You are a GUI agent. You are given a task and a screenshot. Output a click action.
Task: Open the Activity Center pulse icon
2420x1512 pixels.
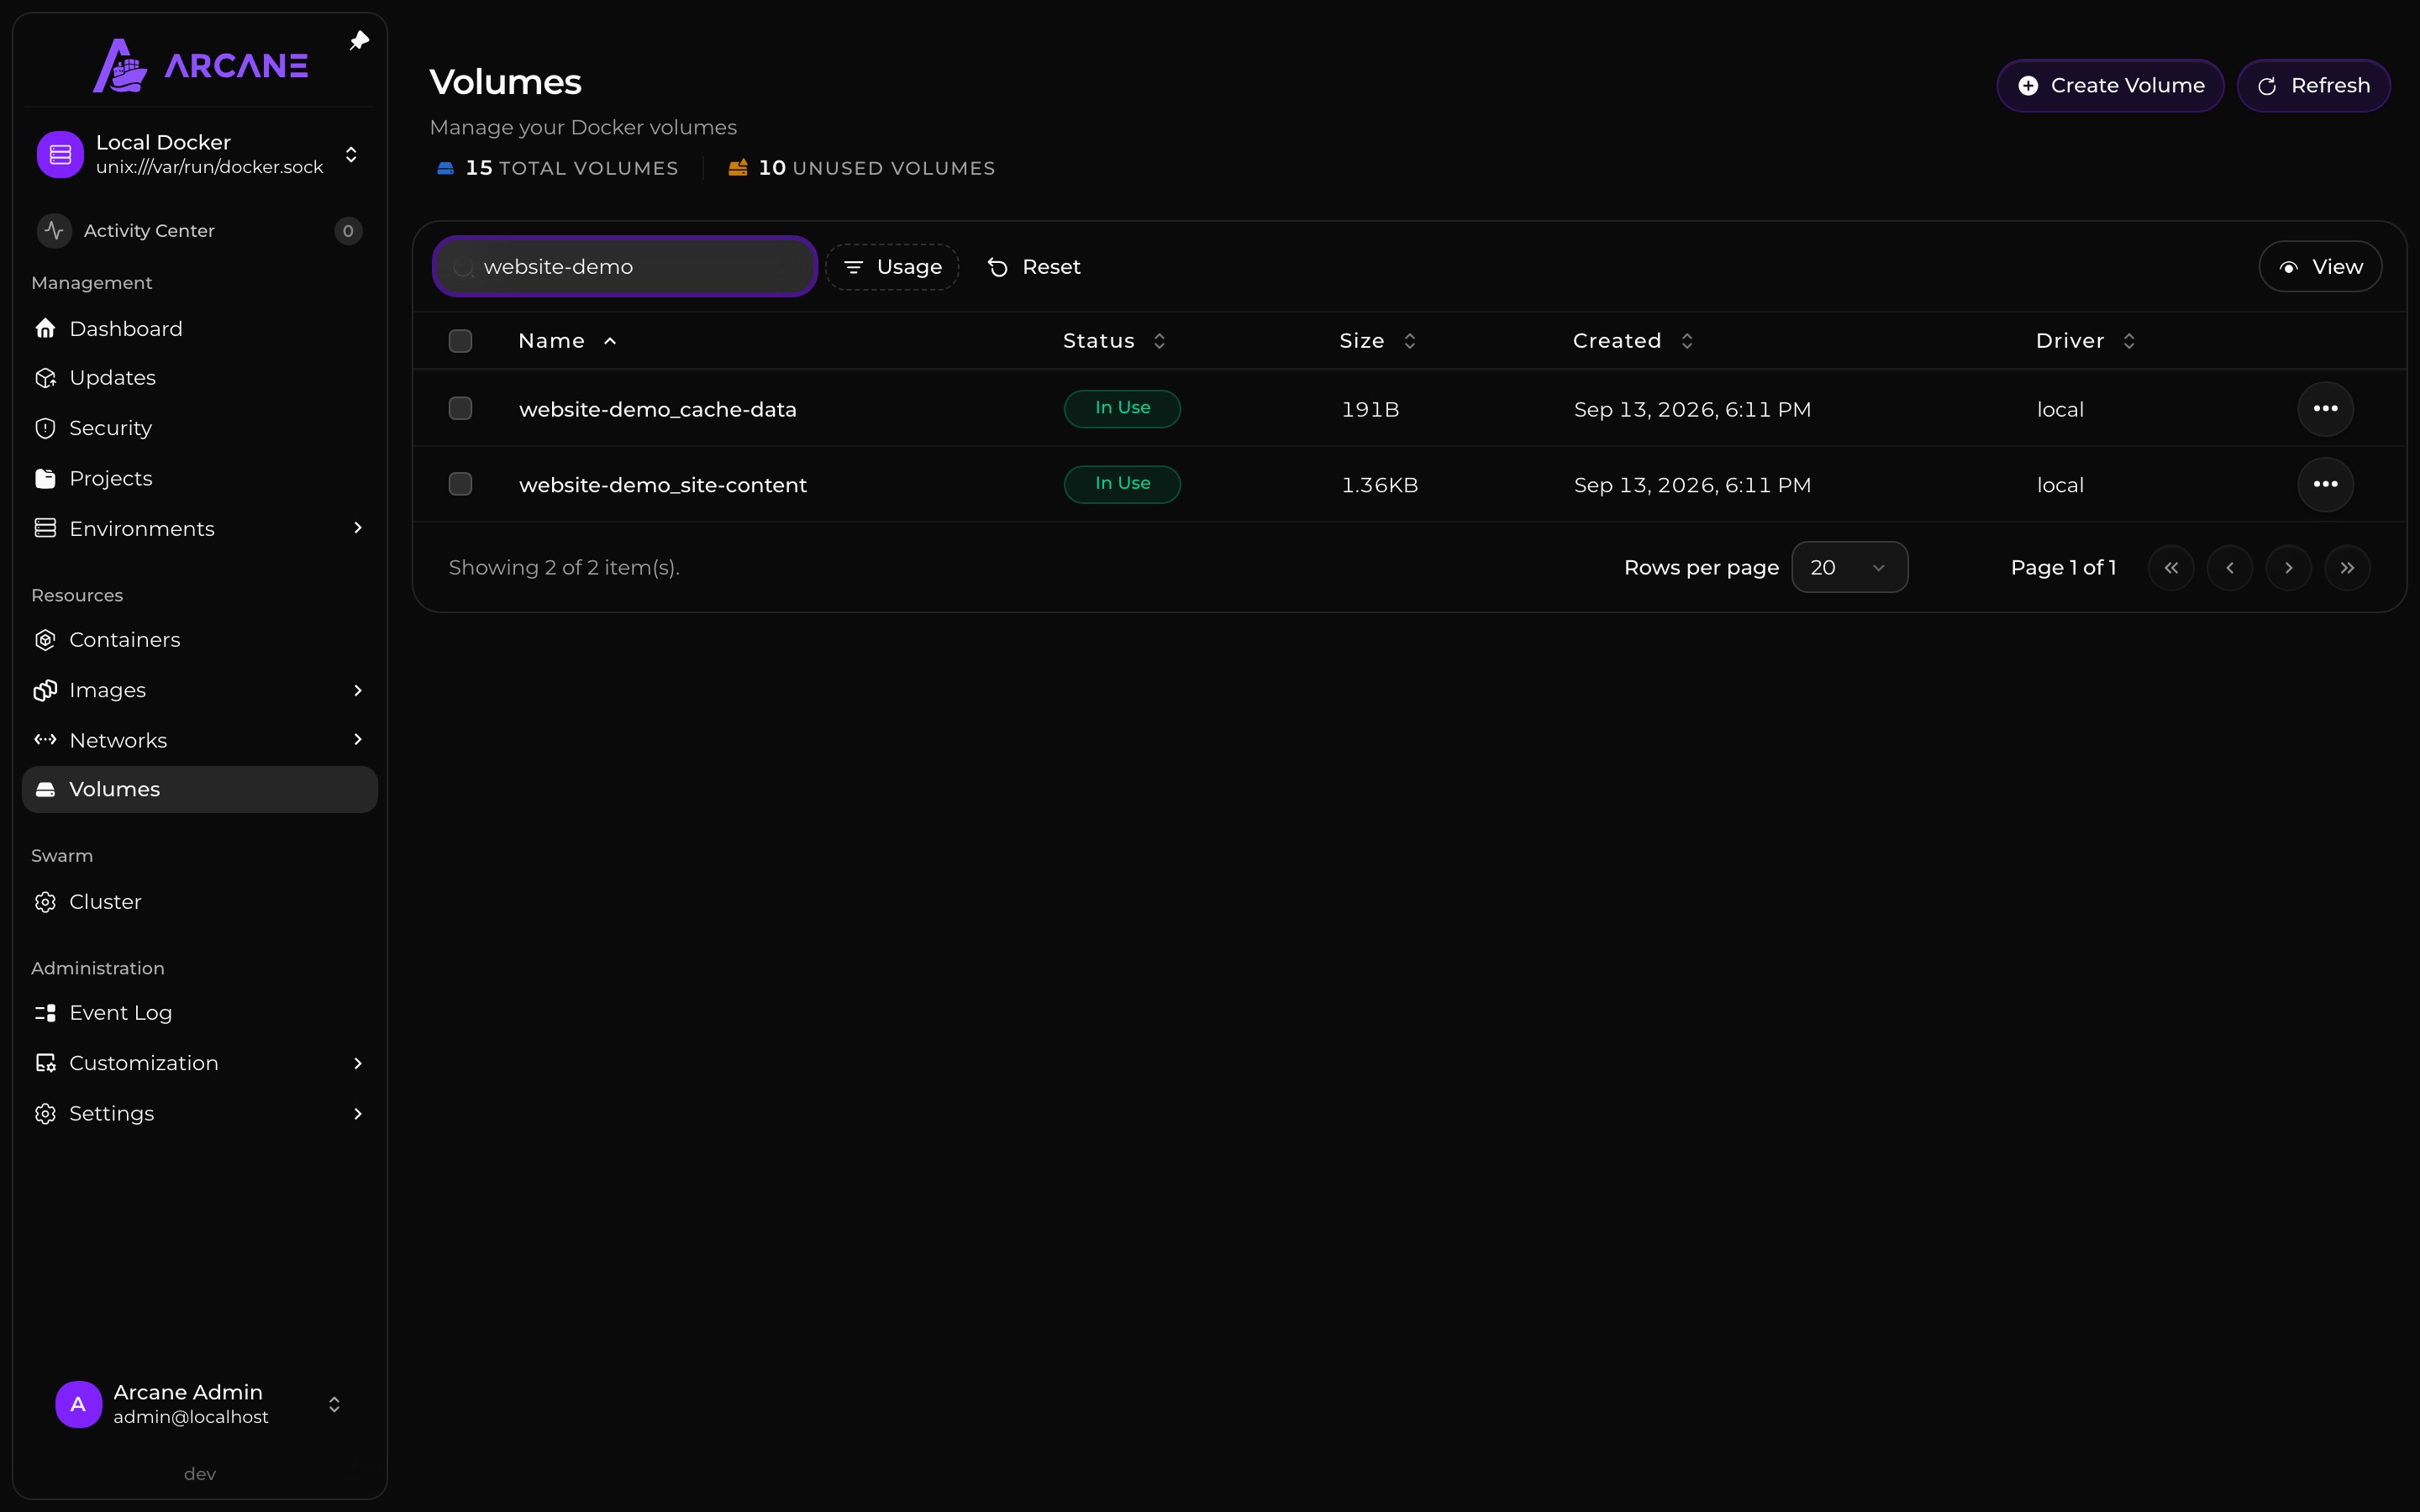pyautogui.click(x=54, y=231)
